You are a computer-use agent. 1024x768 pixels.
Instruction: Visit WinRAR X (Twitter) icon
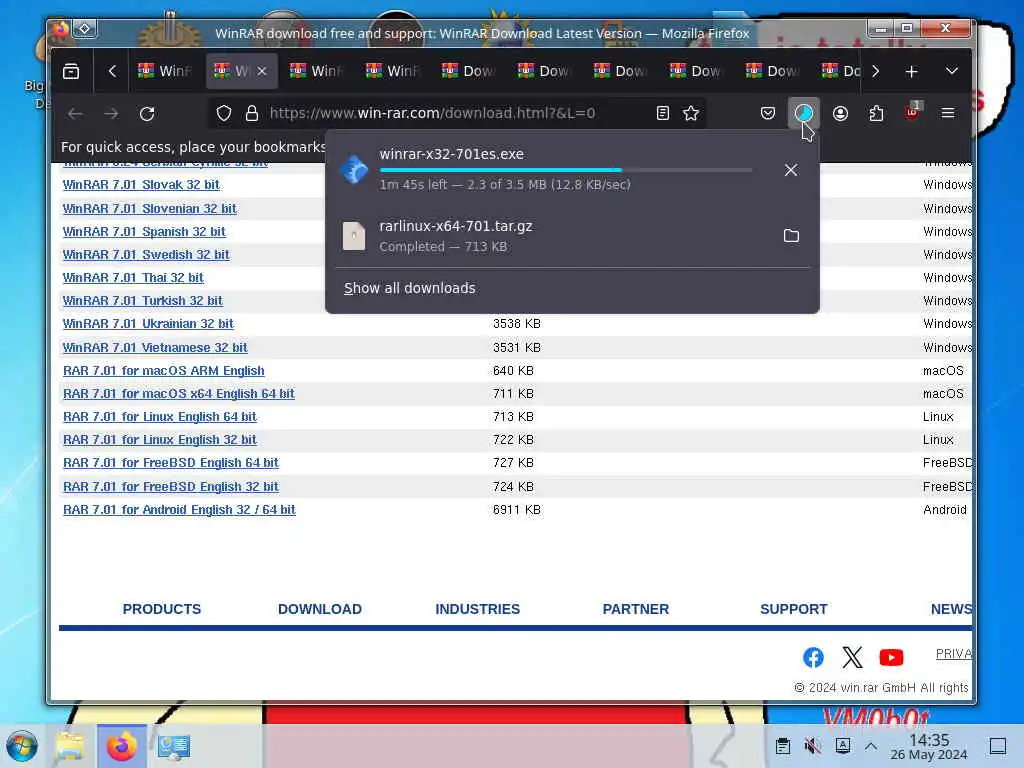pos(852,657)
